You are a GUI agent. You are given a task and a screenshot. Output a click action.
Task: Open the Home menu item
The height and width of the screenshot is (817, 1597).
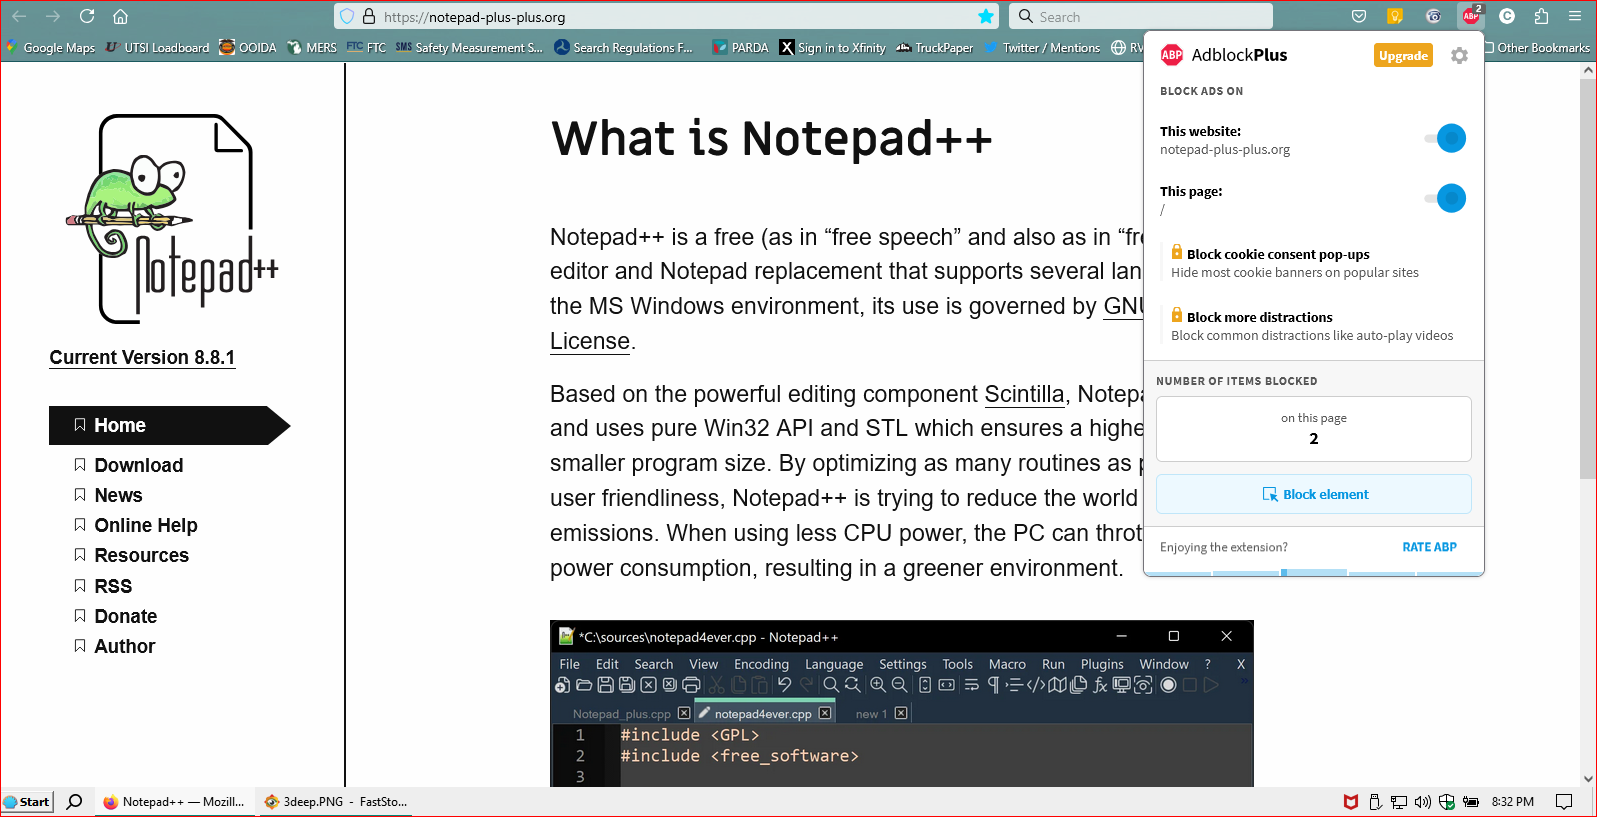pos(170,425)
